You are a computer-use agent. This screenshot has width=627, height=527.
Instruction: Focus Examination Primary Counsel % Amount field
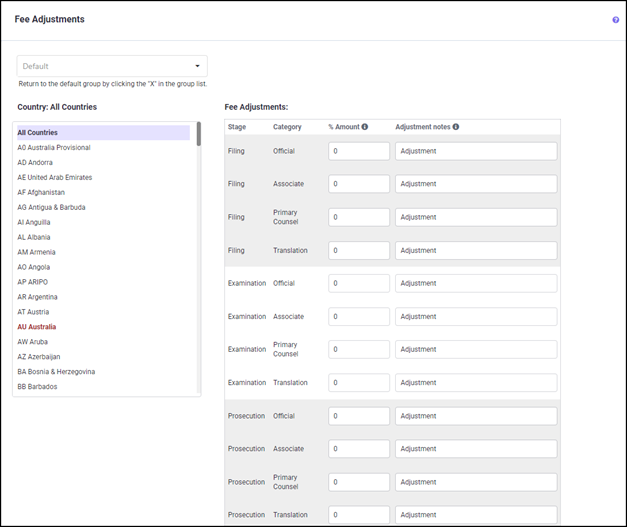coord(358,349)
